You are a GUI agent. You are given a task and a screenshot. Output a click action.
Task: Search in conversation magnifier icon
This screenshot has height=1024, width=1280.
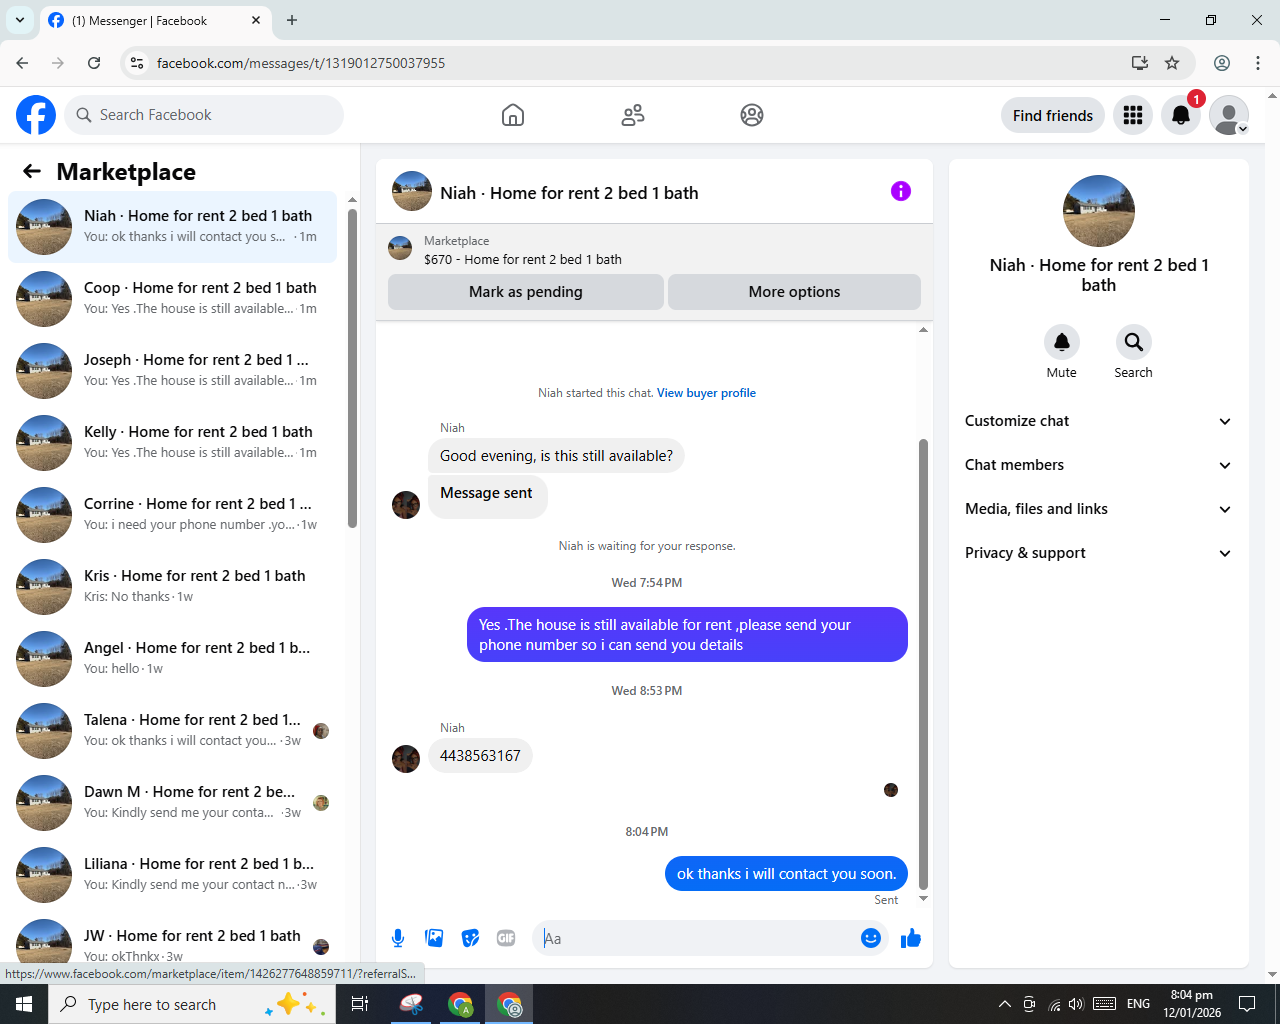click(x=1134, y=342)
